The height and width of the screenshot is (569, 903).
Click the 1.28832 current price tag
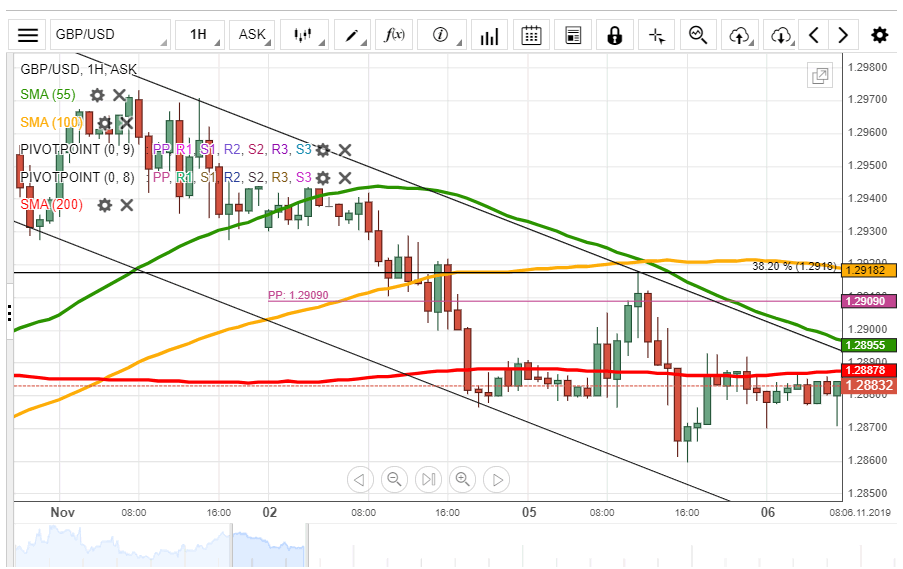[x=869, y=385]
